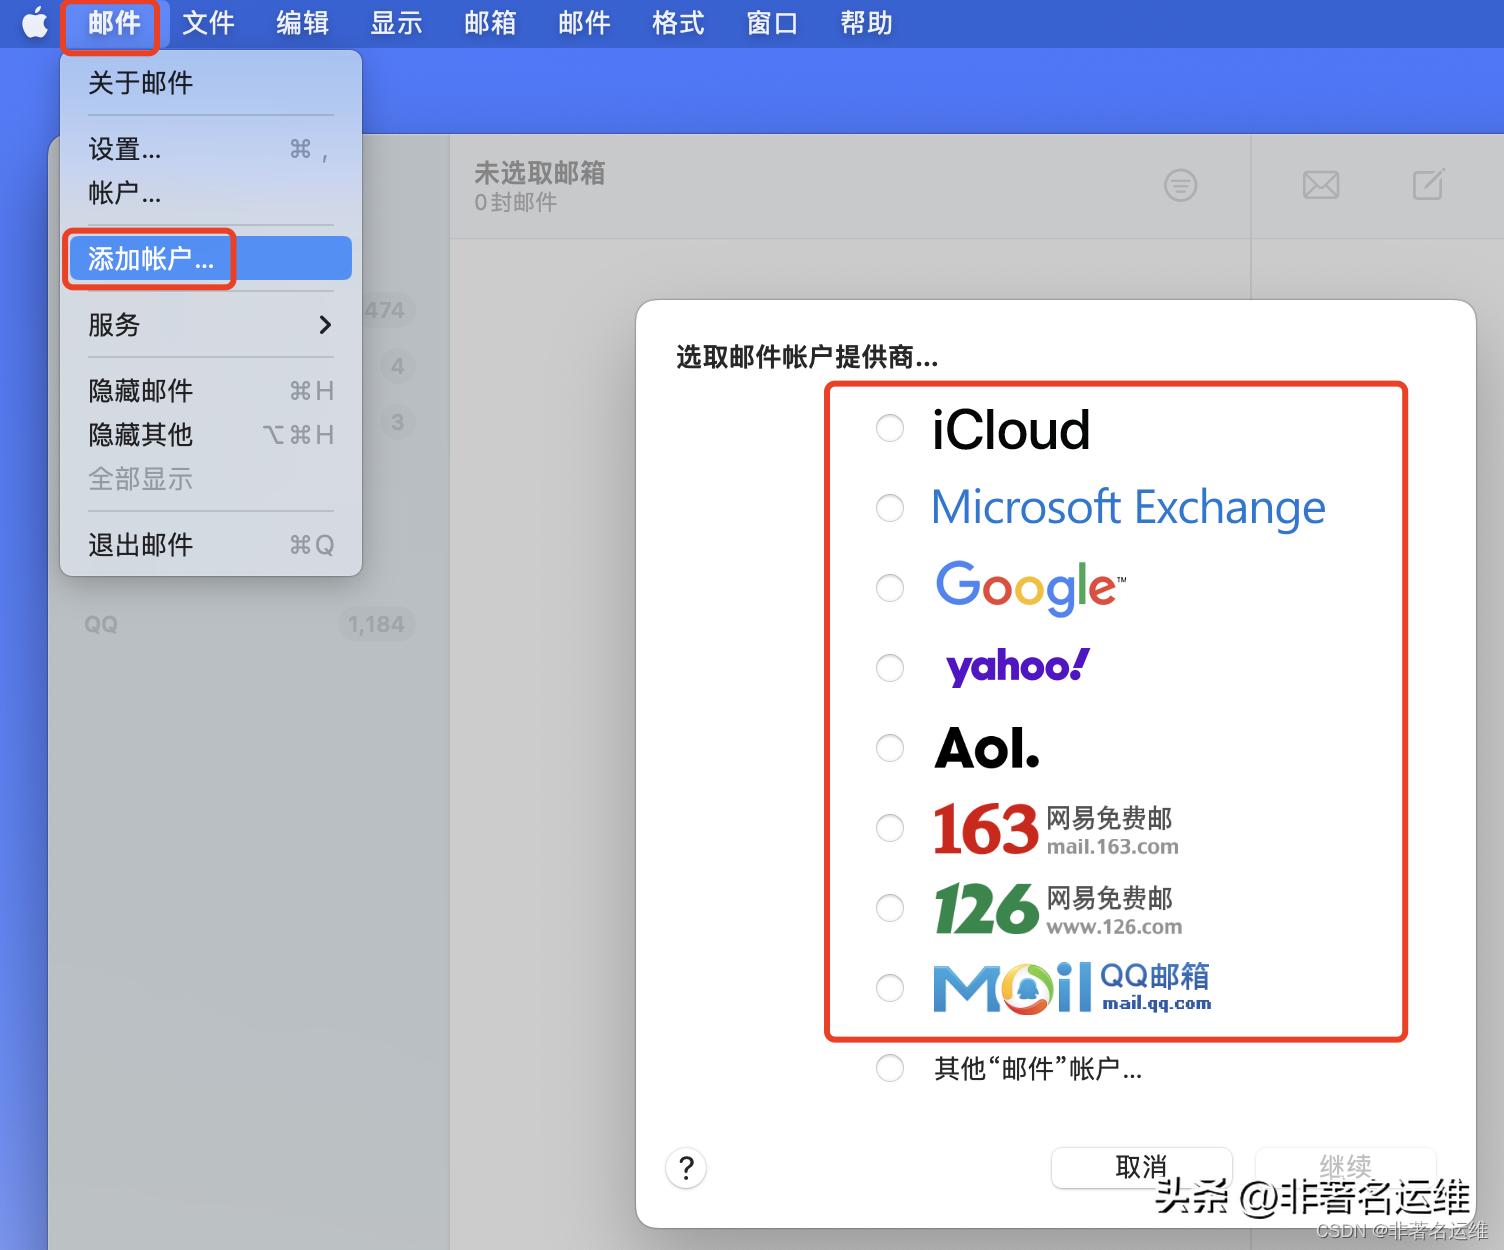Select the QQ邮箱 provider logo
The height and width of the screenshot is (1250, 1504).
pos(1065,988)
